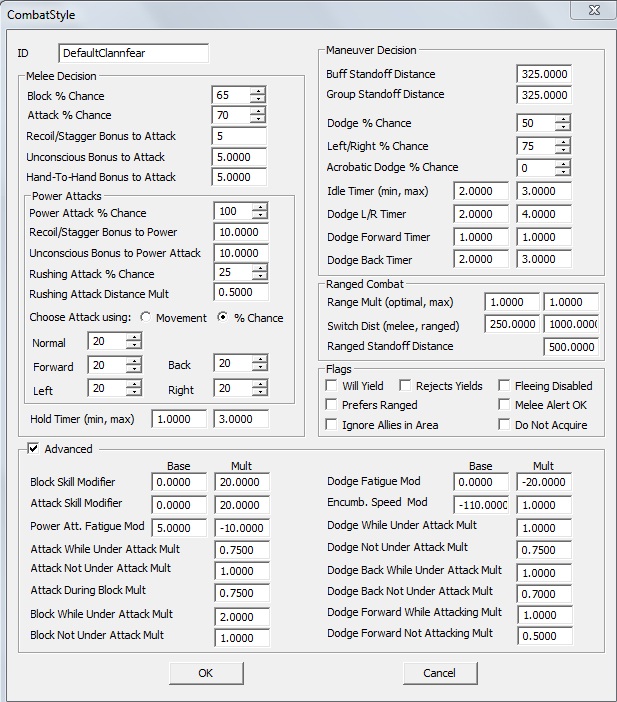Edit Block While Under Attack Mult value
Viewport: 617px width, 702px height.
pyautogui.click(x=242, y=617)
